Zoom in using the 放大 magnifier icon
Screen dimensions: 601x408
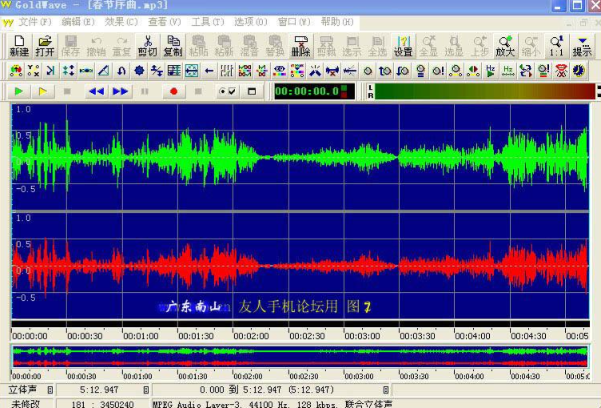(x=504, y=45)
